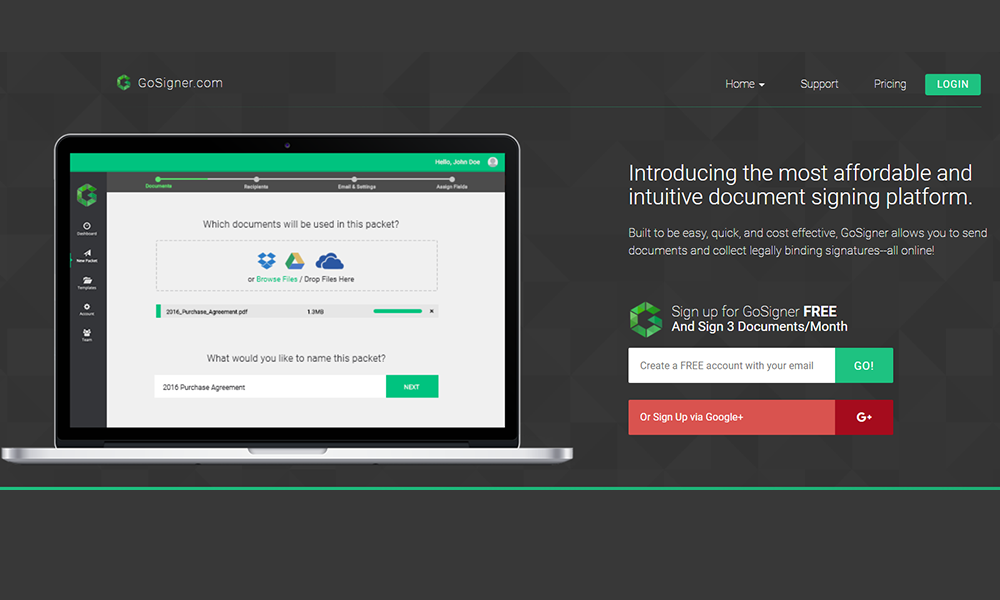Remove the 2016_Purchase_Agreement.pdf file

tap(431, 311)
